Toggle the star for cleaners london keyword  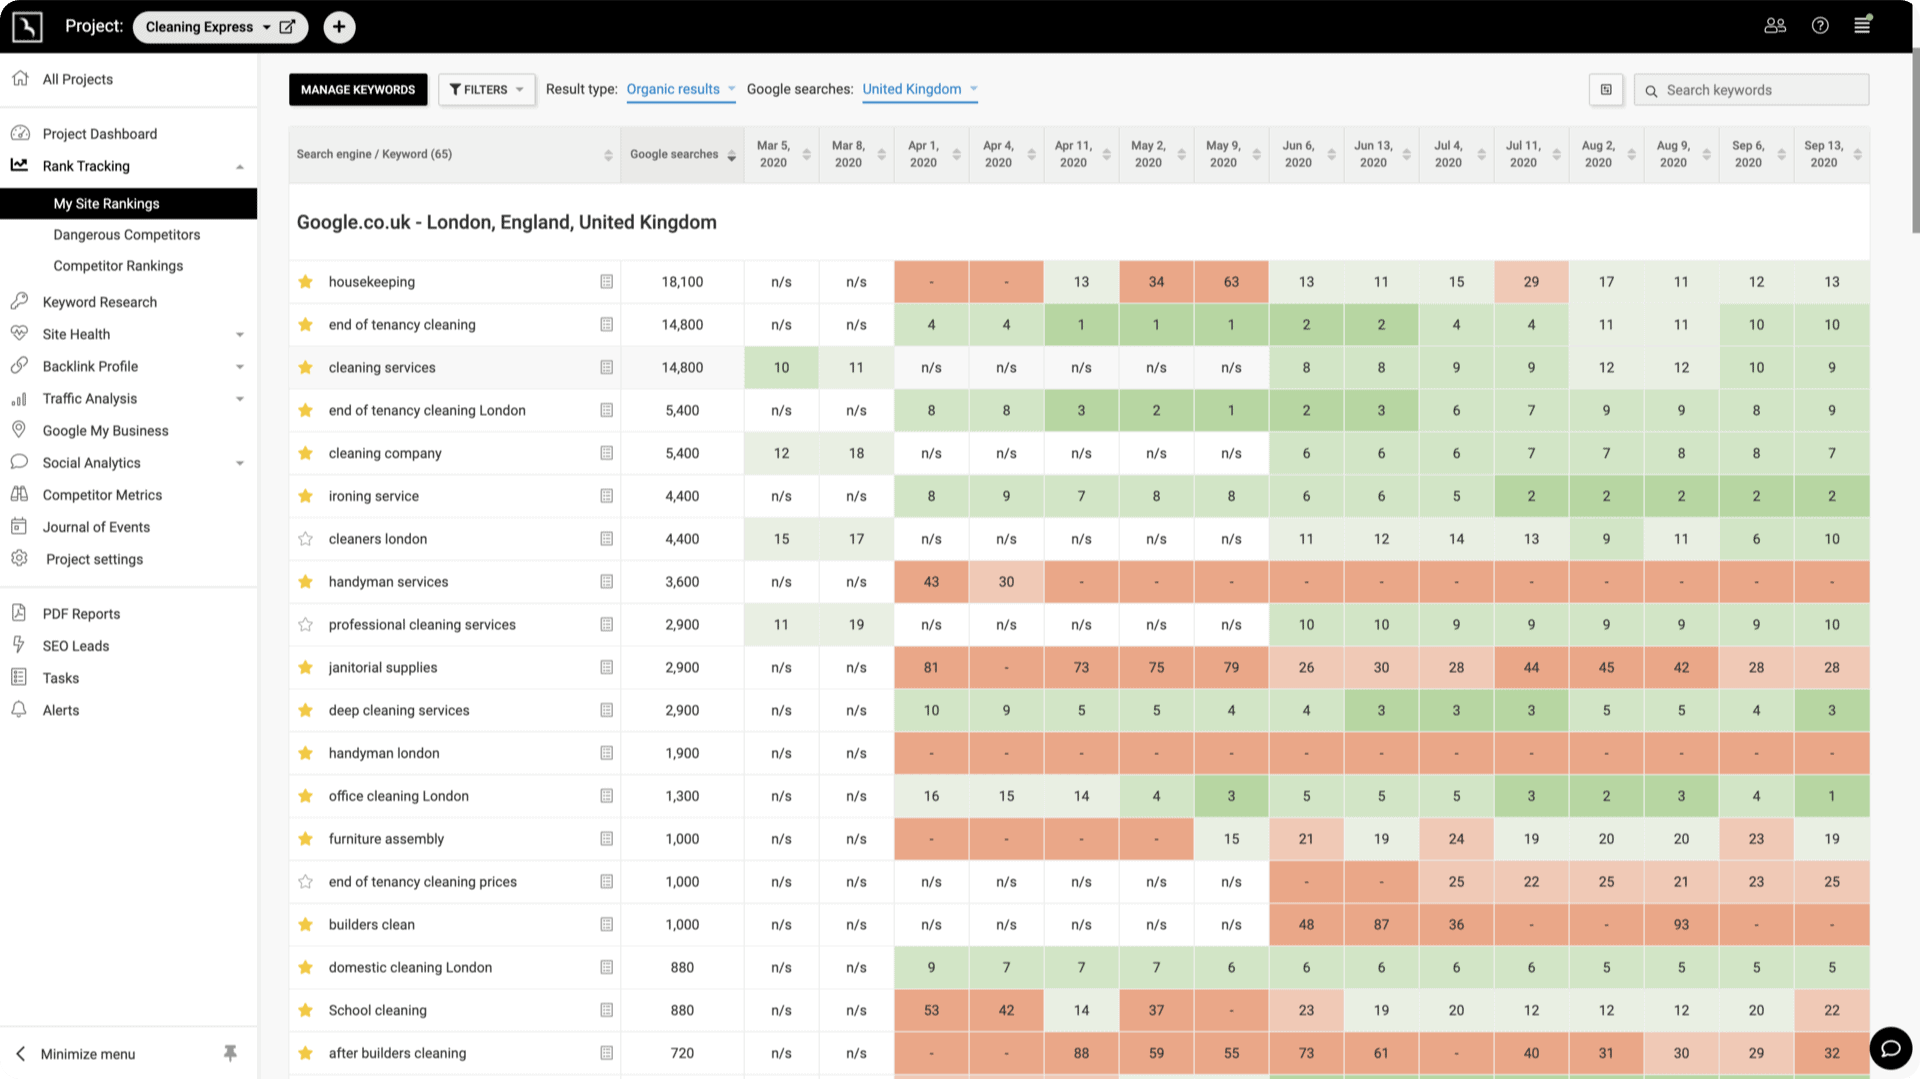click(306, 539)
